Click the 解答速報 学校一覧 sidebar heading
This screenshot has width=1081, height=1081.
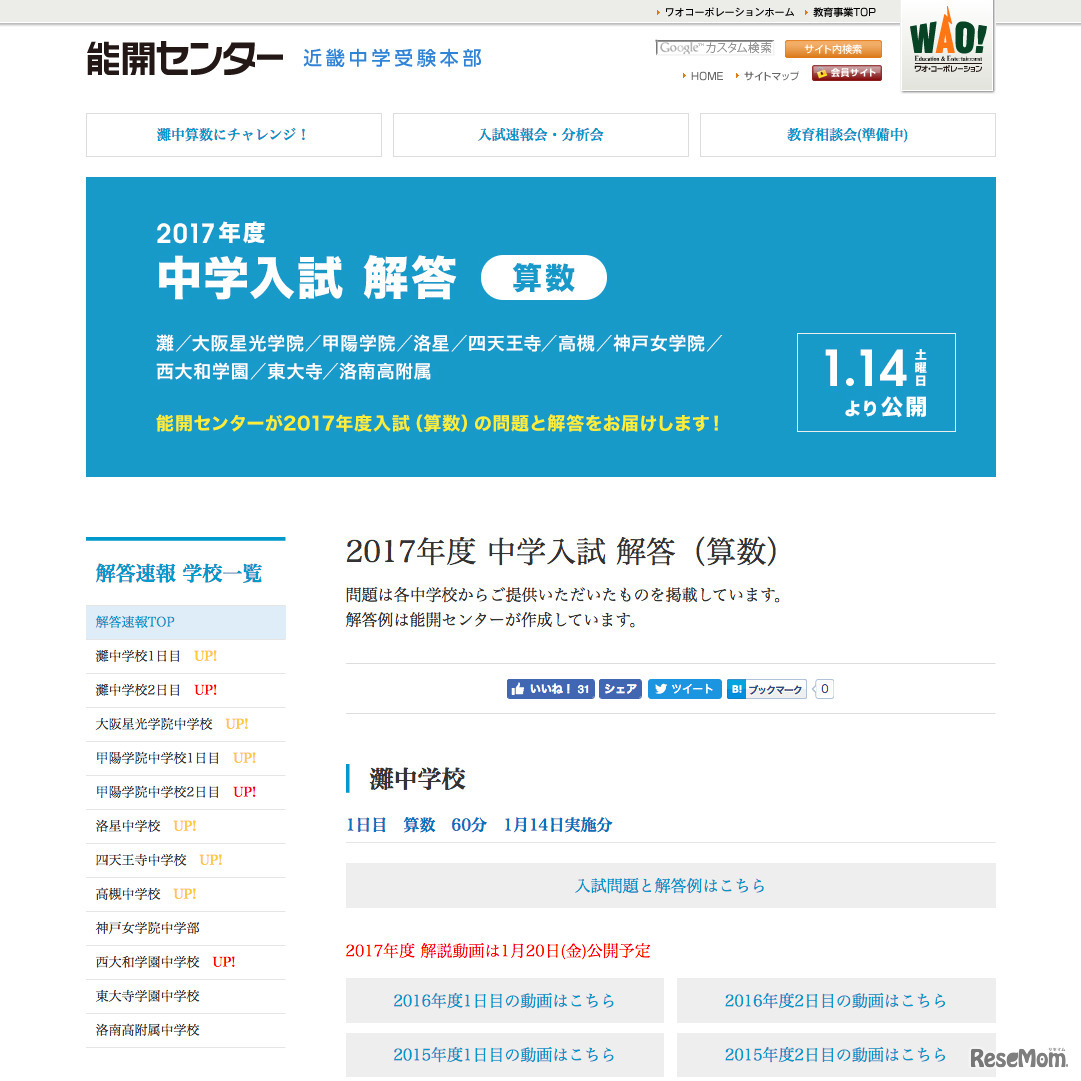[x=179, y=574]
